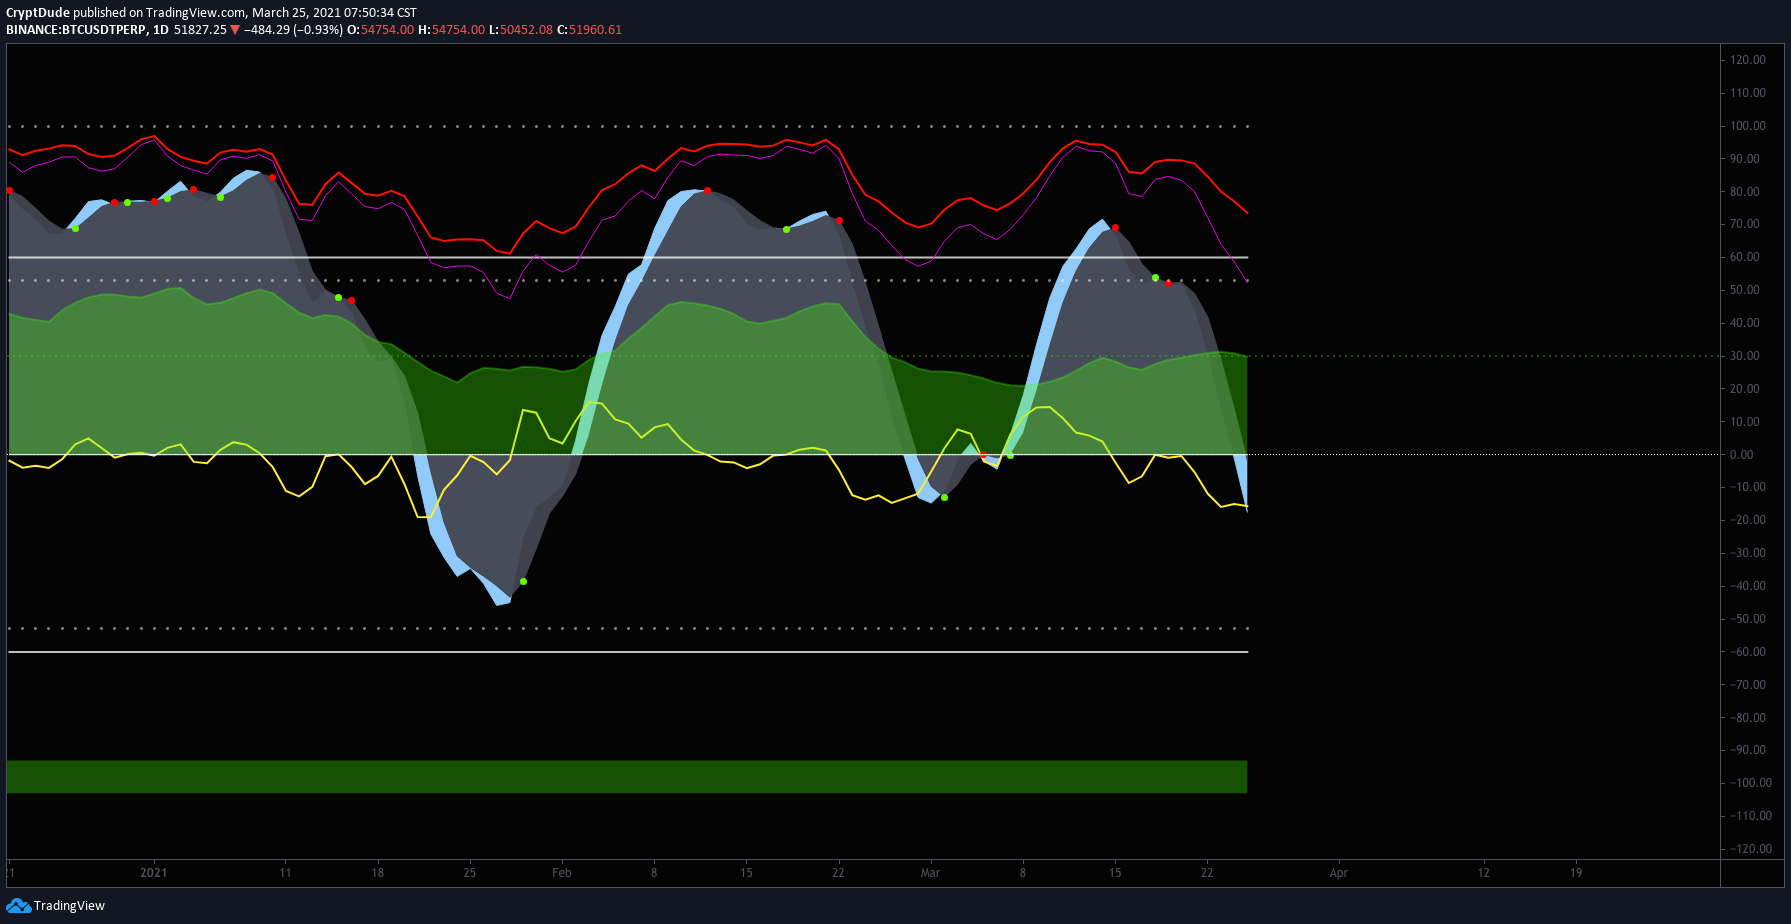Click the open value O:54754.00
Viewport: 1791px width, 924px height.
point(380,30)
